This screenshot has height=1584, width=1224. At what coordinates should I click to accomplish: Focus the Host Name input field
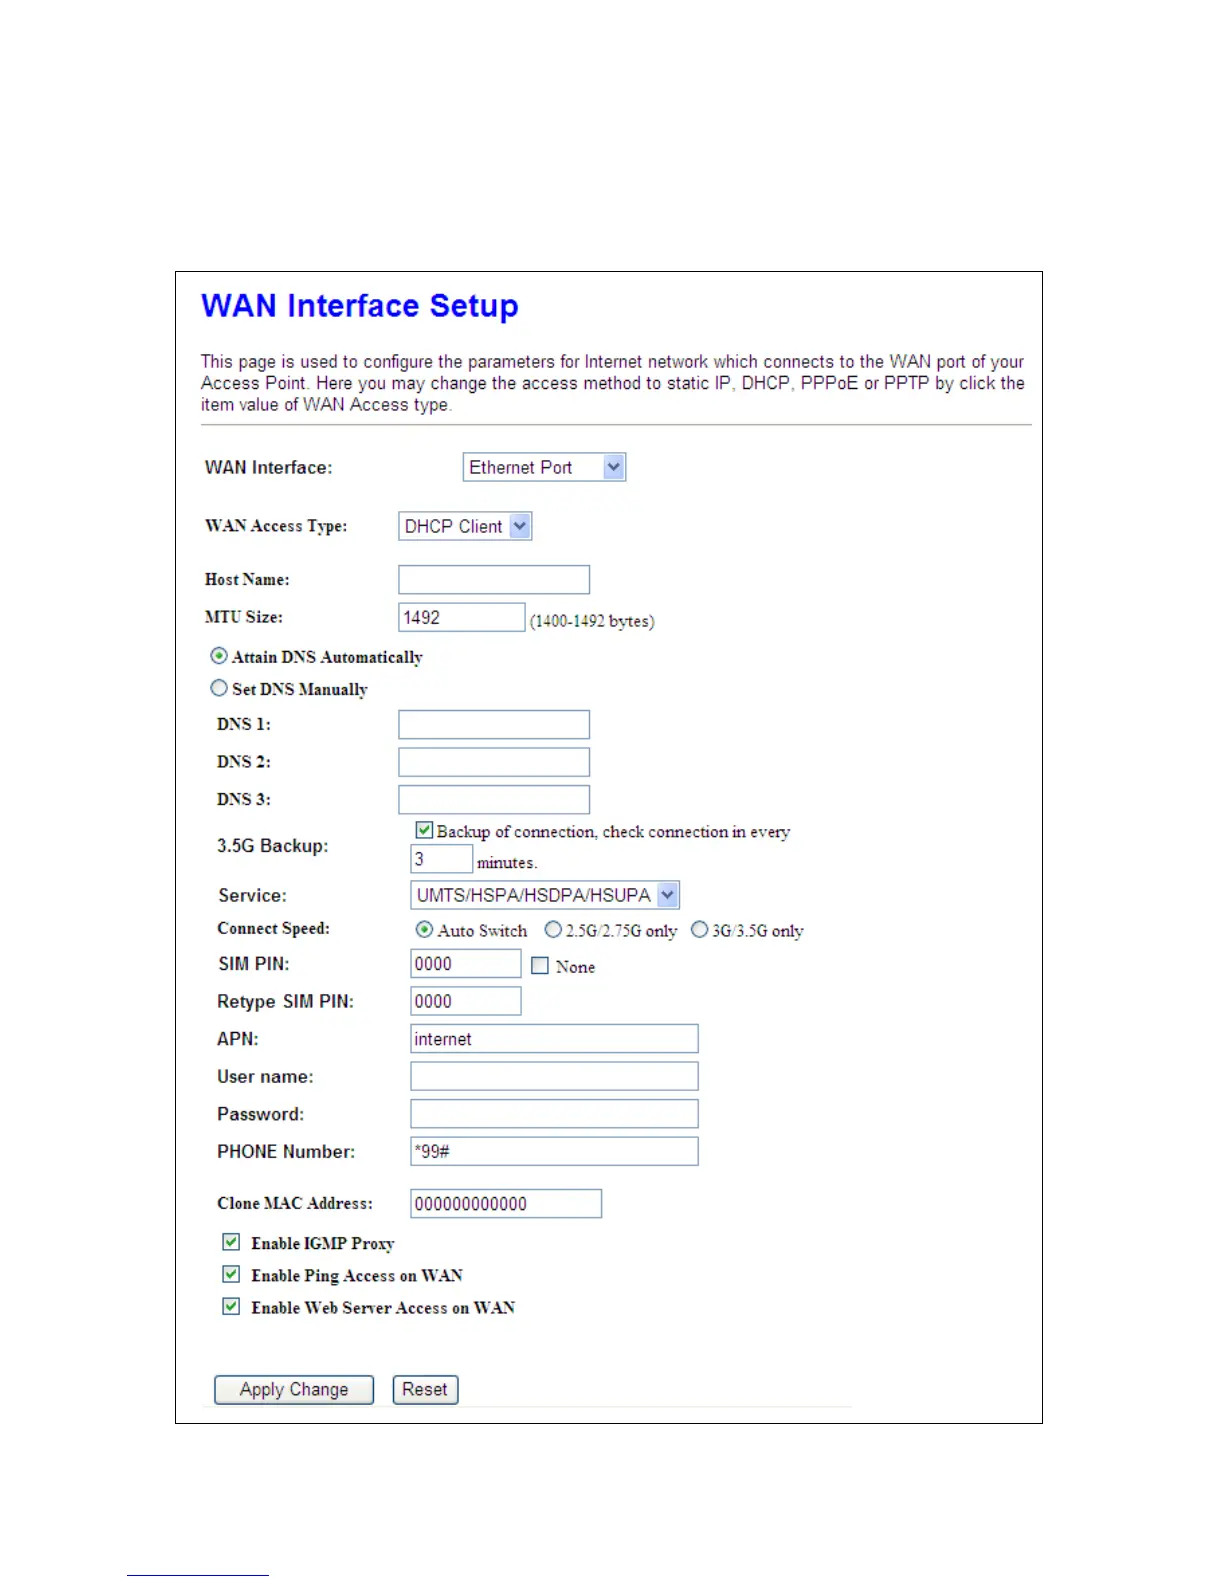494,580
